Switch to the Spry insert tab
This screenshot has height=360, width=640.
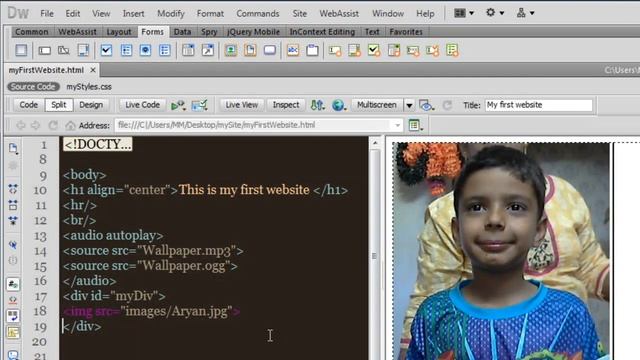point(209,32)
